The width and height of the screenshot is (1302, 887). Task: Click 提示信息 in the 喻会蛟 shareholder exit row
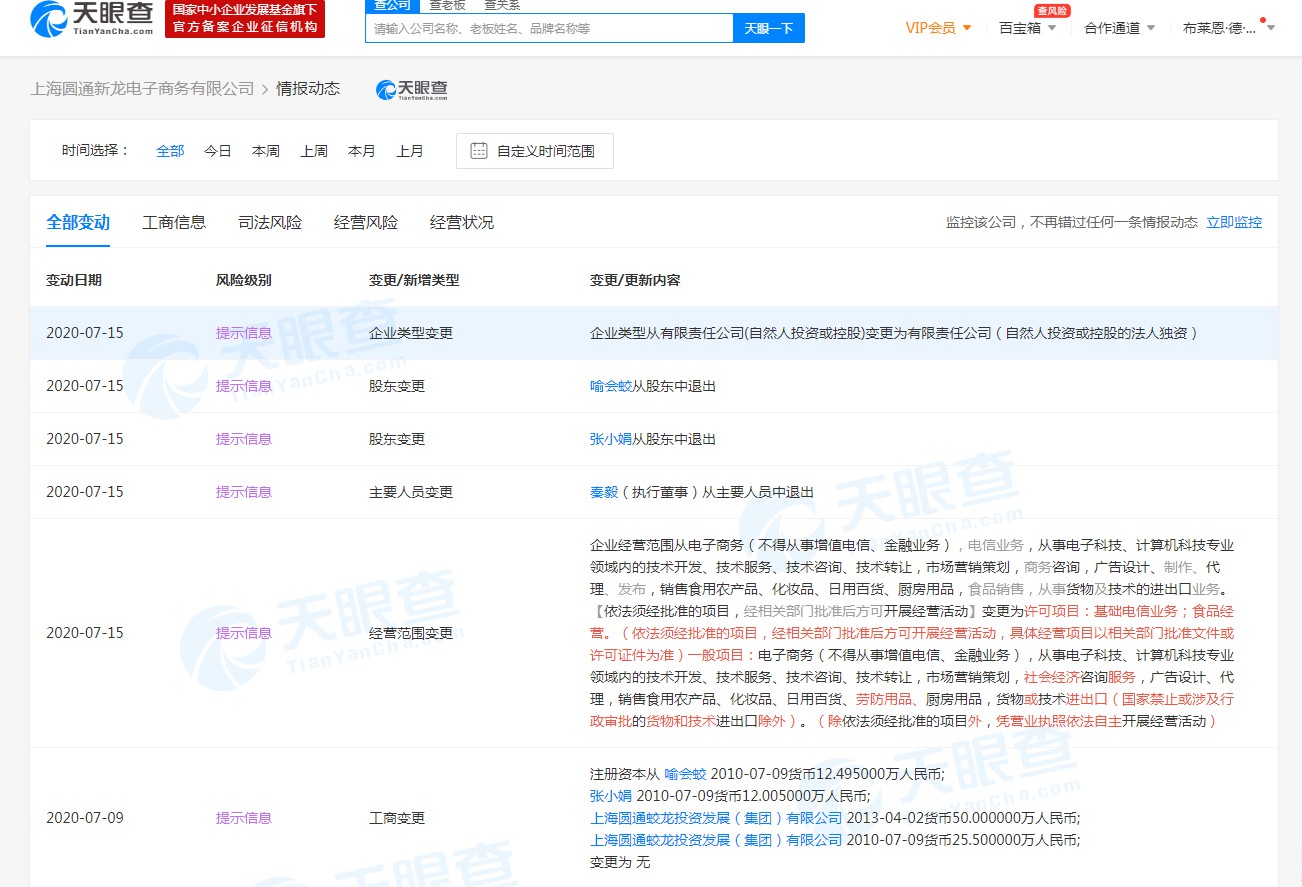tap(244, 386)
